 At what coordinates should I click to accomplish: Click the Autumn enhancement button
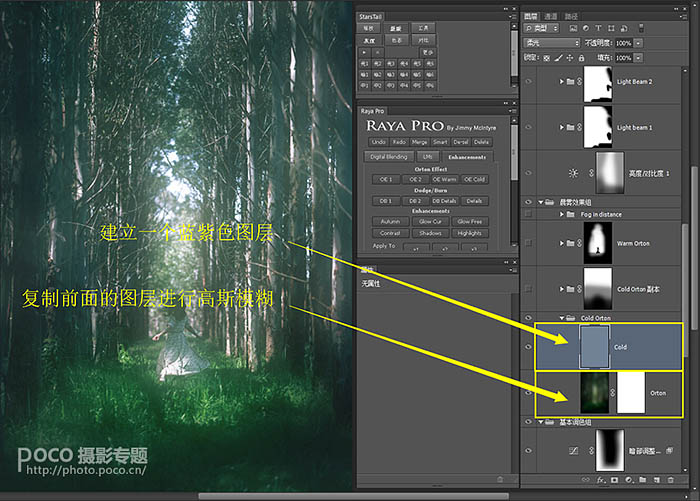[390, 221]
